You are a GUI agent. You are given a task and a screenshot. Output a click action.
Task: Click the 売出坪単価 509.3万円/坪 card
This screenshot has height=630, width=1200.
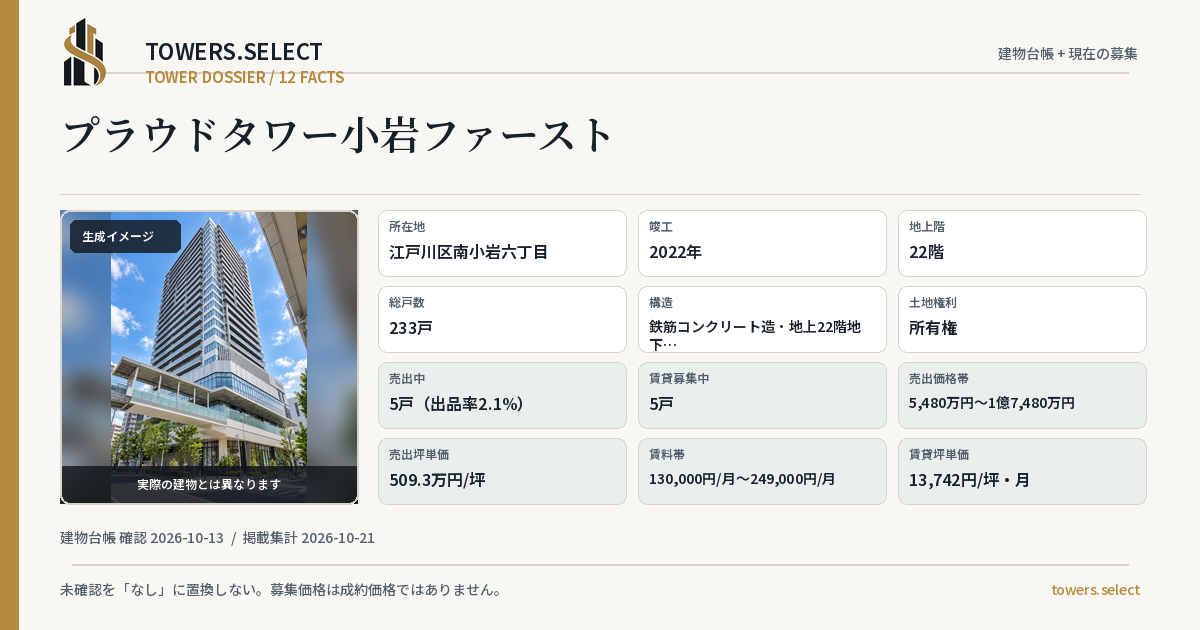tap(502, 471)
